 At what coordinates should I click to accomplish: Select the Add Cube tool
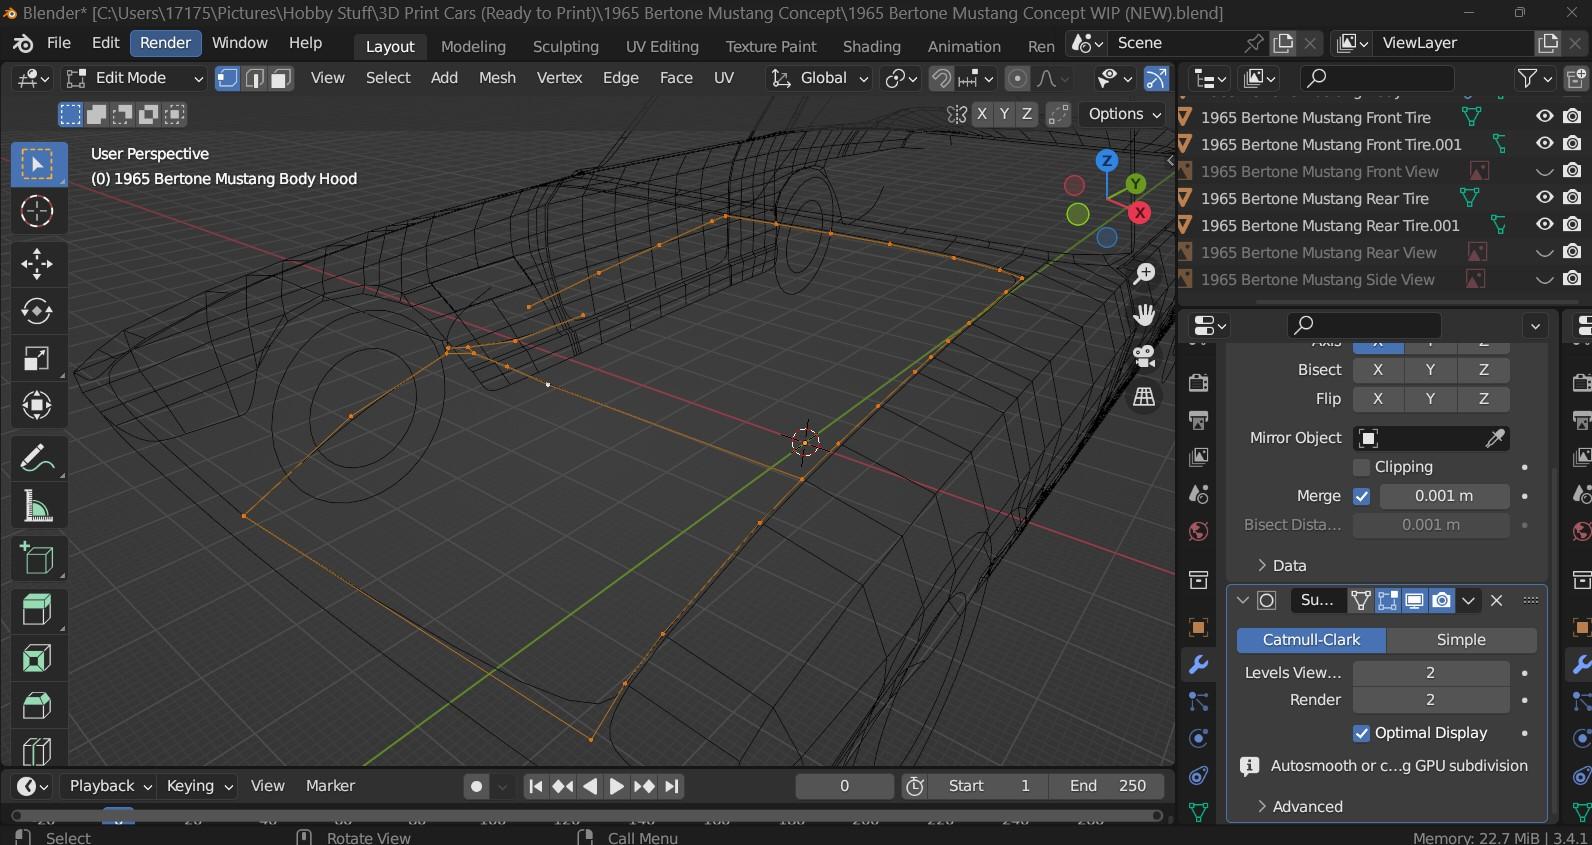(x=38, y=559)
